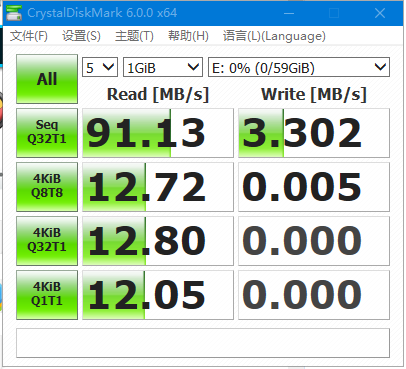Open the 语言(L)(Language) menu

click(x=274, y=36)
